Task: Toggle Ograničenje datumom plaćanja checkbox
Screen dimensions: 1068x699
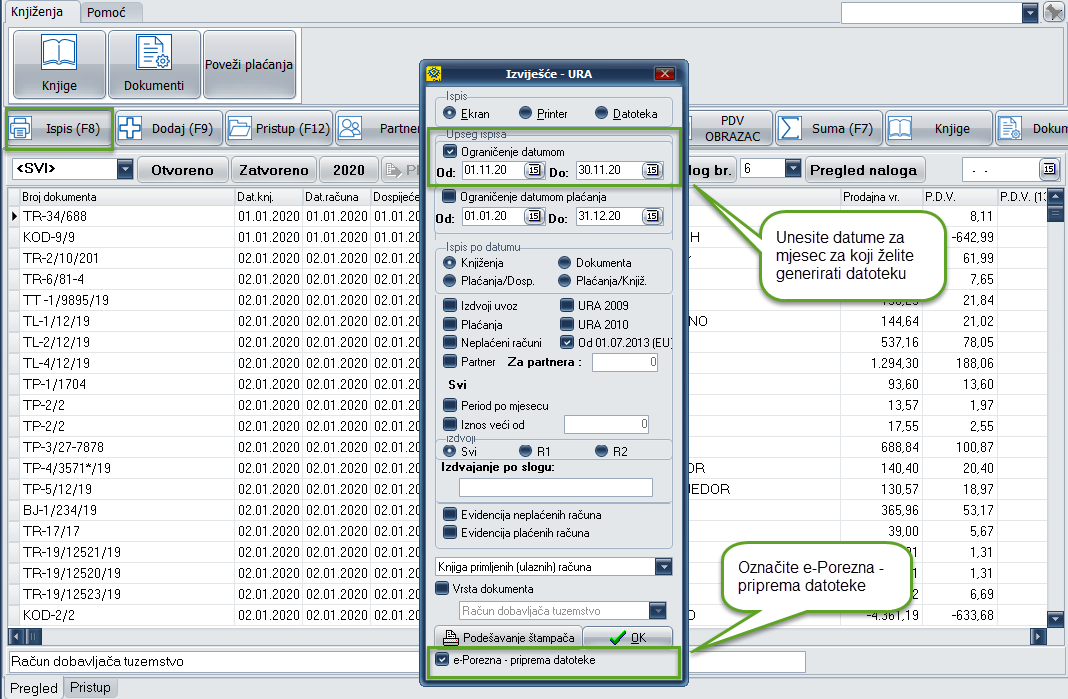Action: (x=449, y=196)
